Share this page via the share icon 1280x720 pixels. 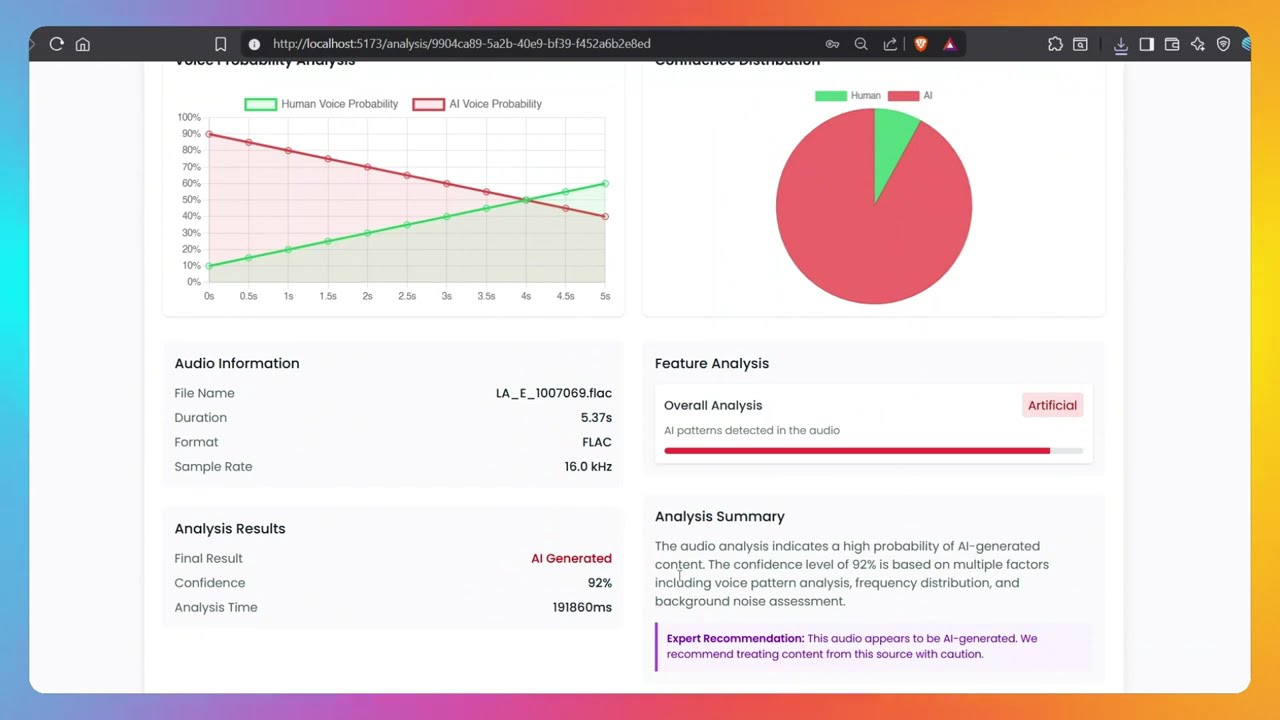(890, 44)
